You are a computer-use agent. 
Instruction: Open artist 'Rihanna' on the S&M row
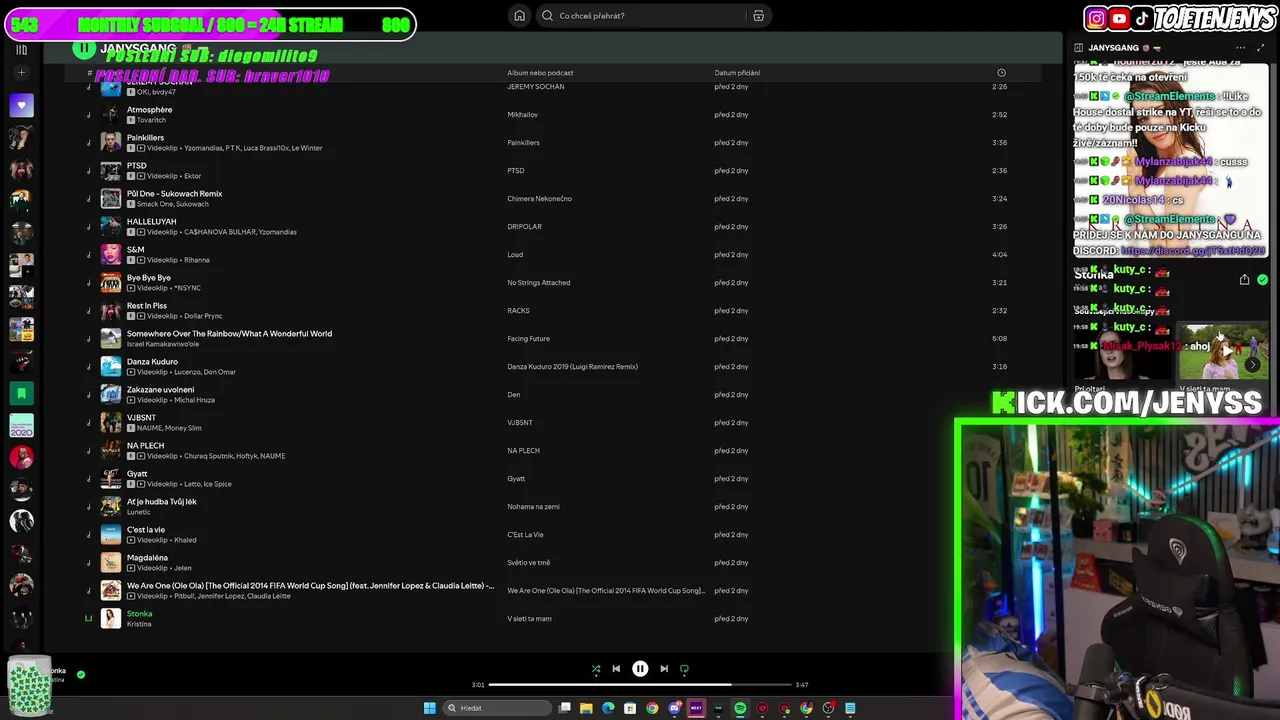(x=196, y=260)
